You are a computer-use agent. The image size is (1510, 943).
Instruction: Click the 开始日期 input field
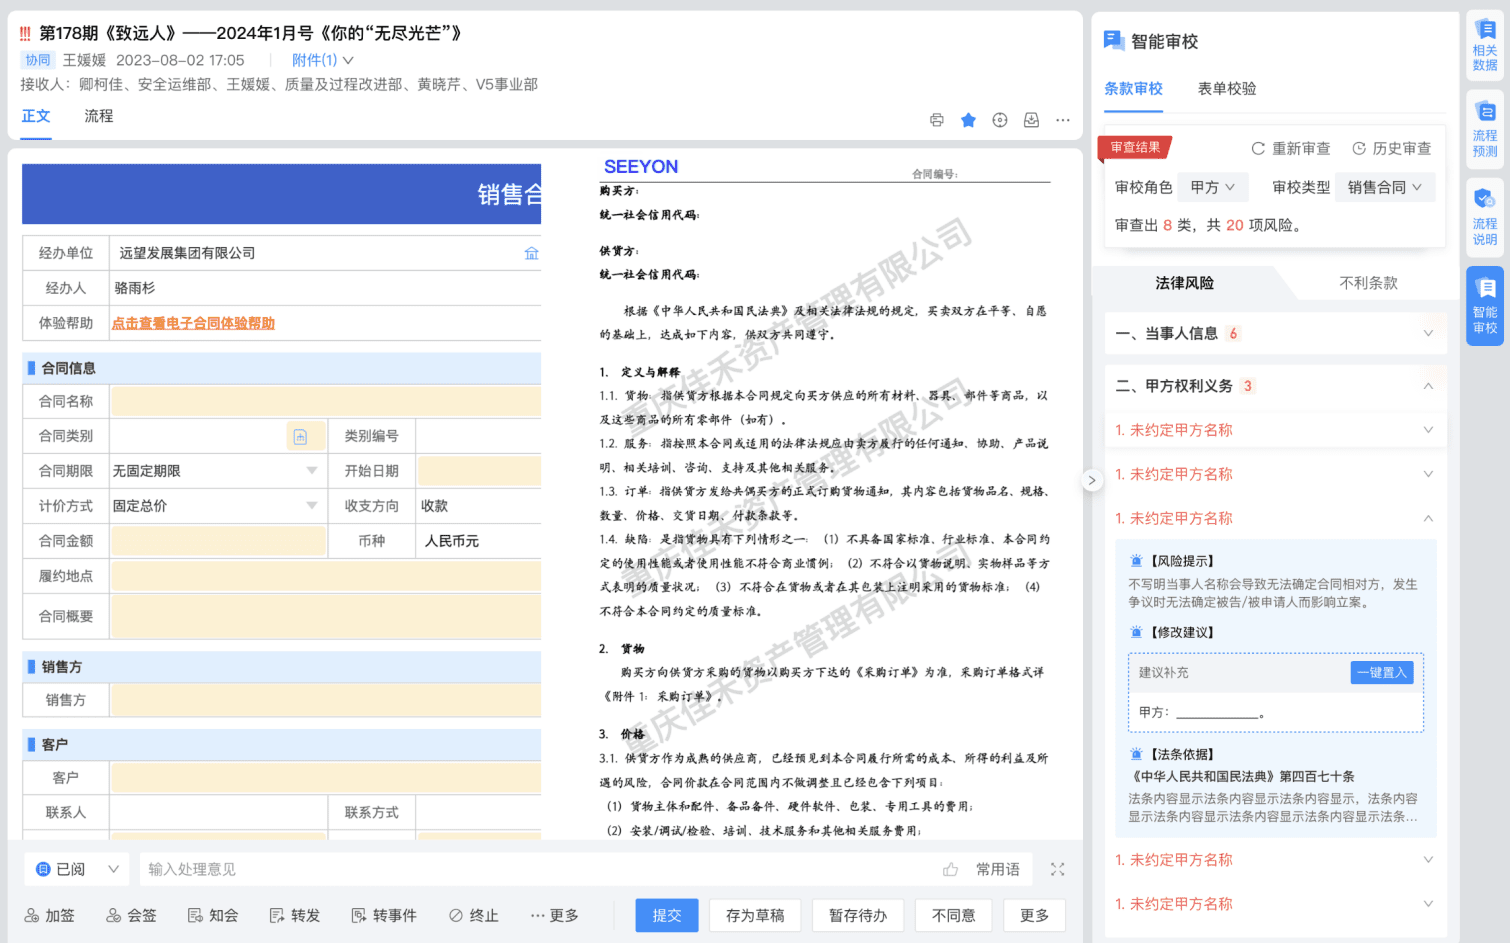coord(480,471)
